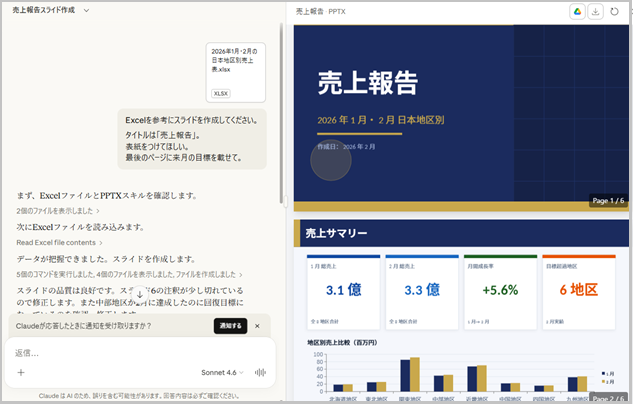Open the XLSX file attachment card

pos(236,72)
